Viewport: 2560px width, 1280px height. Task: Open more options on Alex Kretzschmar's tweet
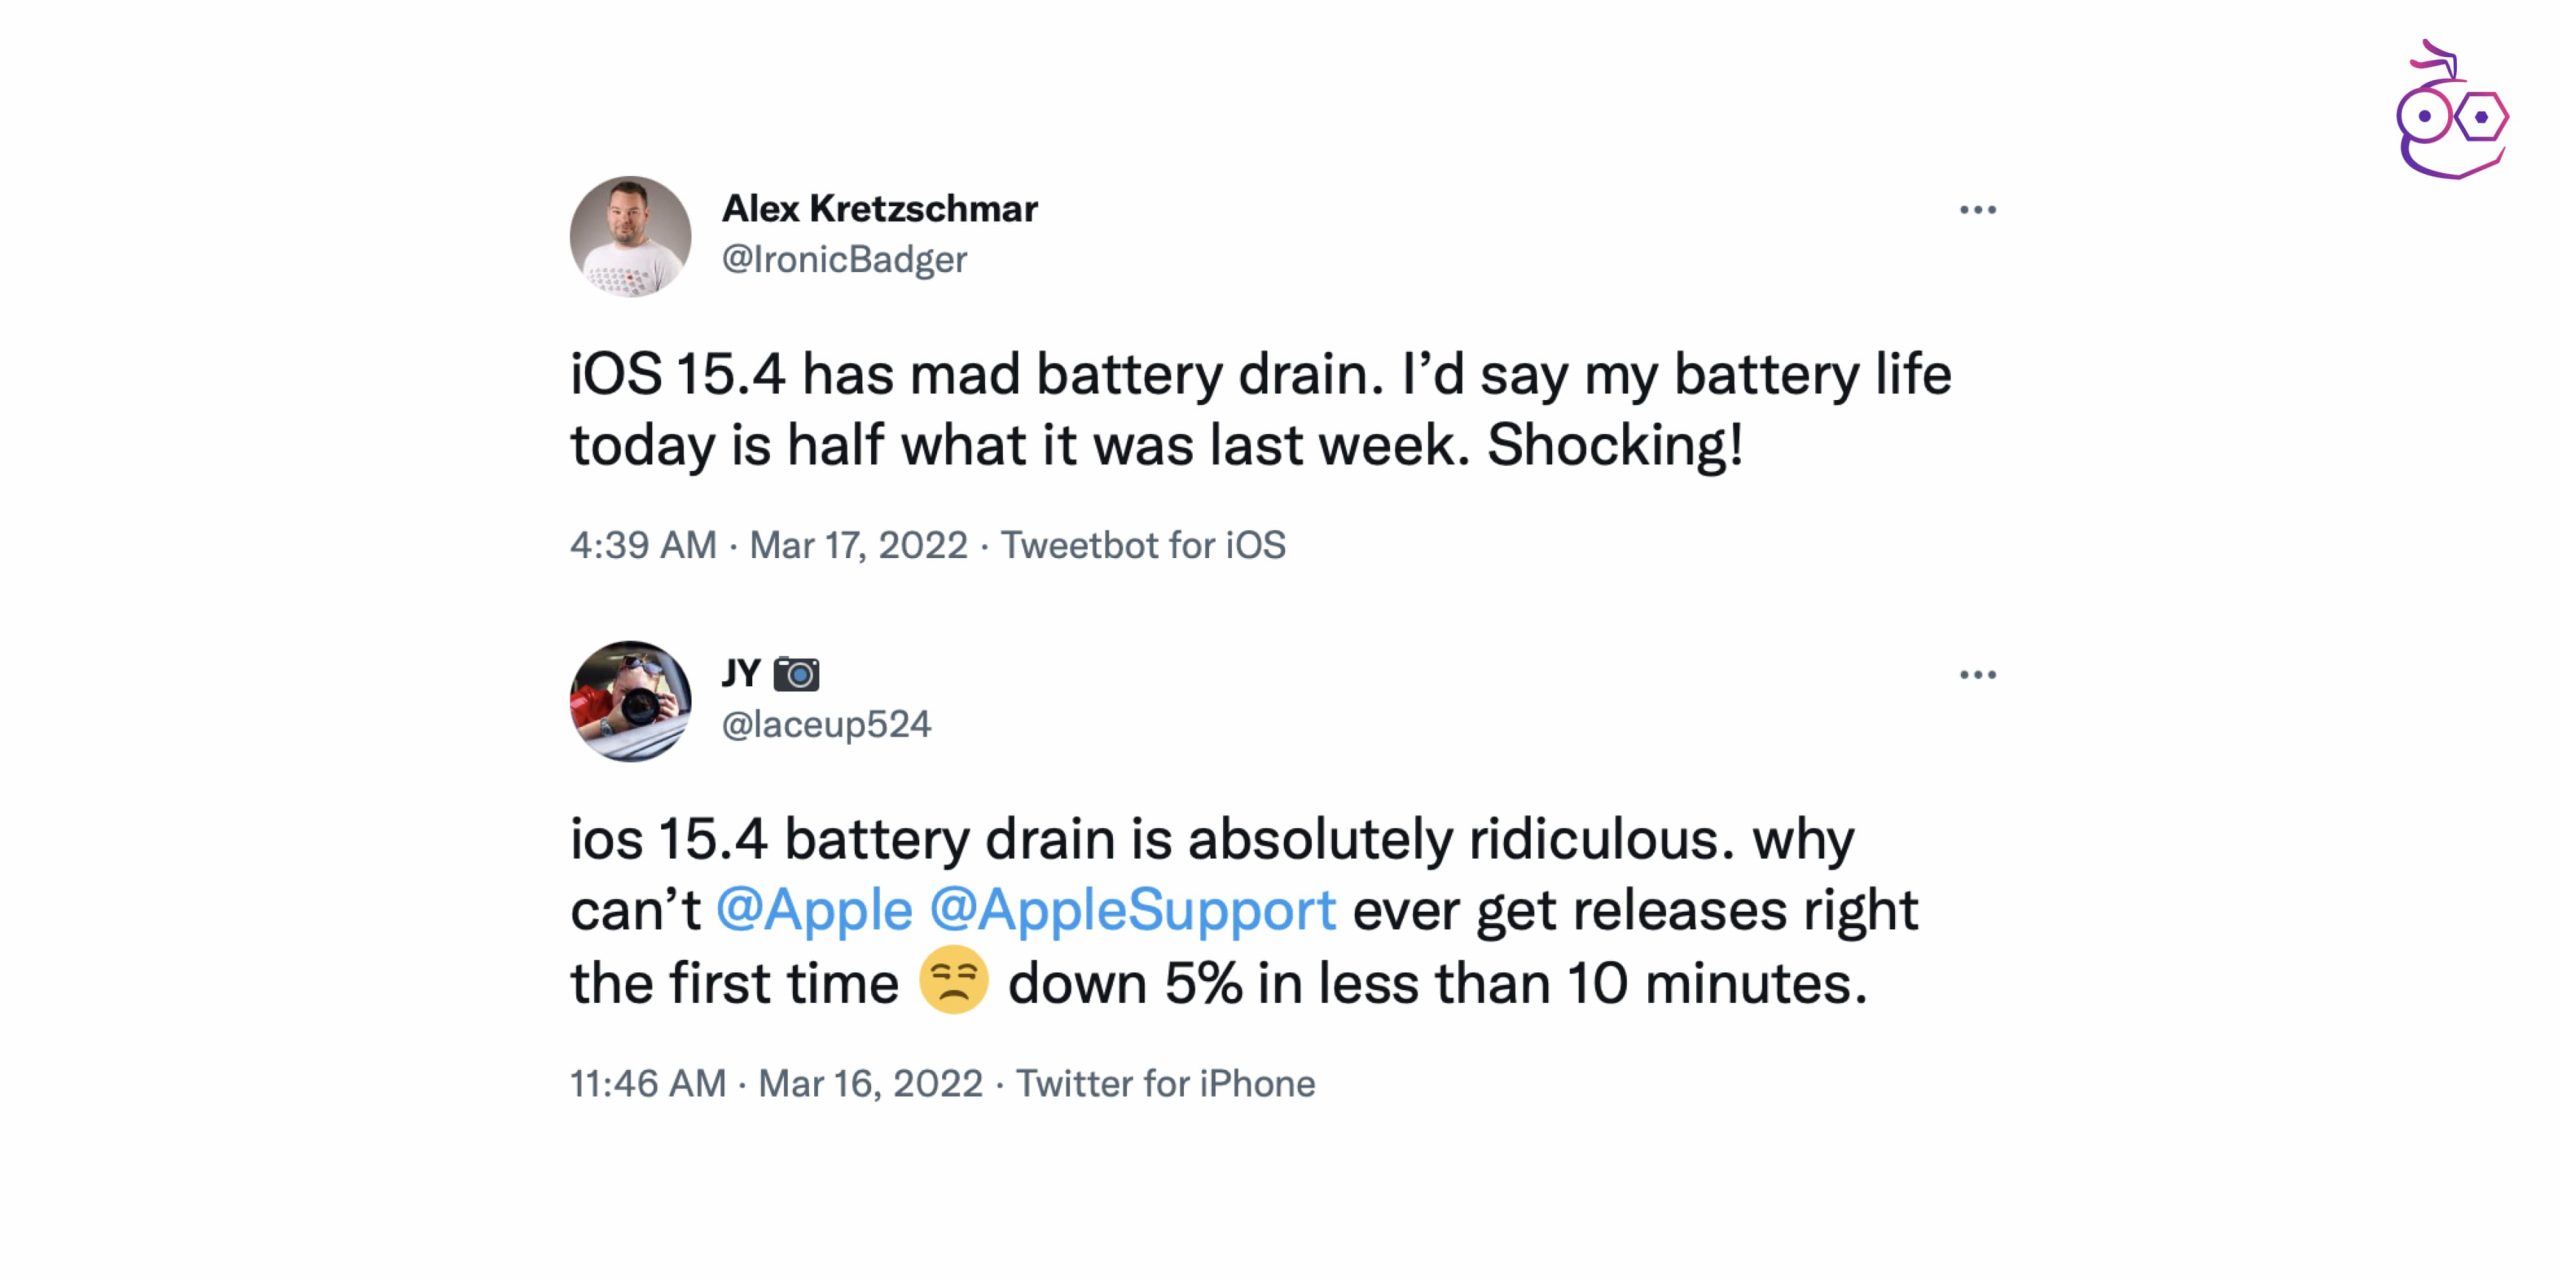point(1977,210)
